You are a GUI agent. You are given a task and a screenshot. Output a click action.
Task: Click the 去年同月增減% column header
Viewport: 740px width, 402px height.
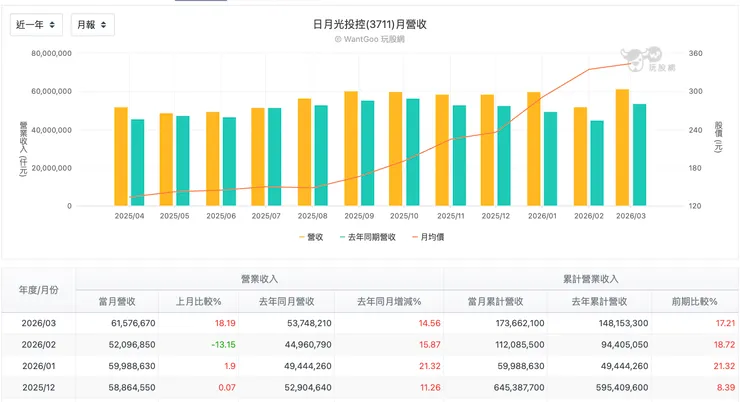pos(389,302)
